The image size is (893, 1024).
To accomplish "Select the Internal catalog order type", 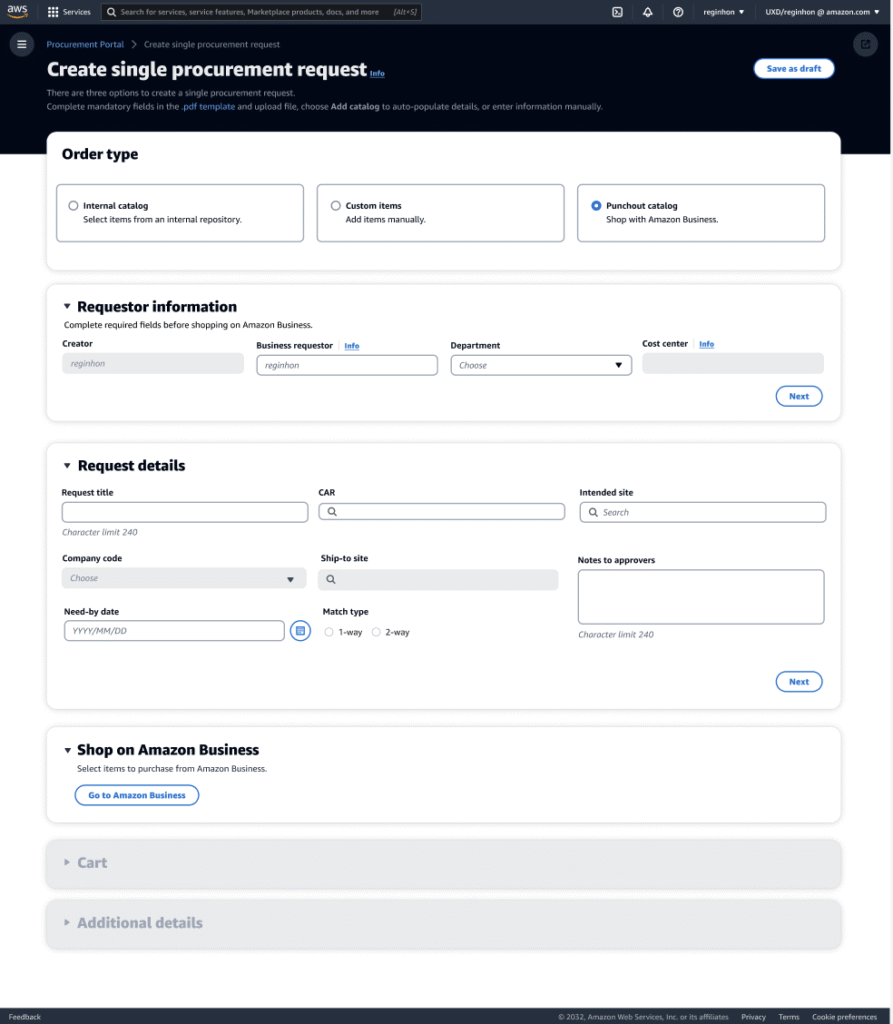I will 73,206.
